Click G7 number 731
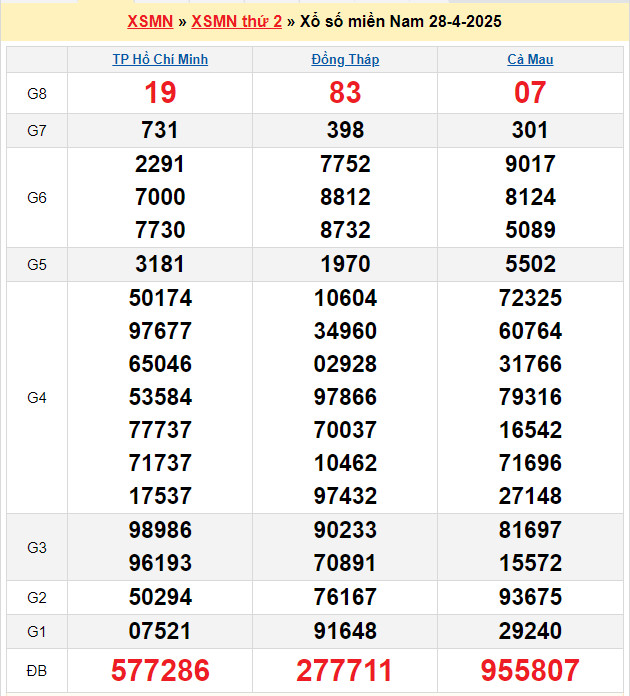The width and height of the screenshot is (630, 696). point(160,130)
